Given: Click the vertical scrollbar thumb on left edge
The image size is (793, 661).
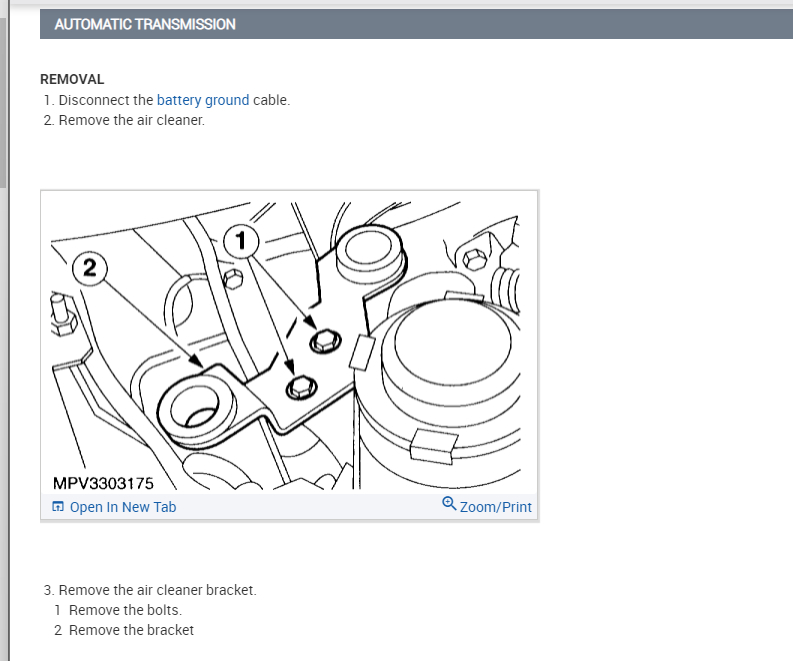Looking at the screenshot, I should pyautogui.click(x=3, y=101).
